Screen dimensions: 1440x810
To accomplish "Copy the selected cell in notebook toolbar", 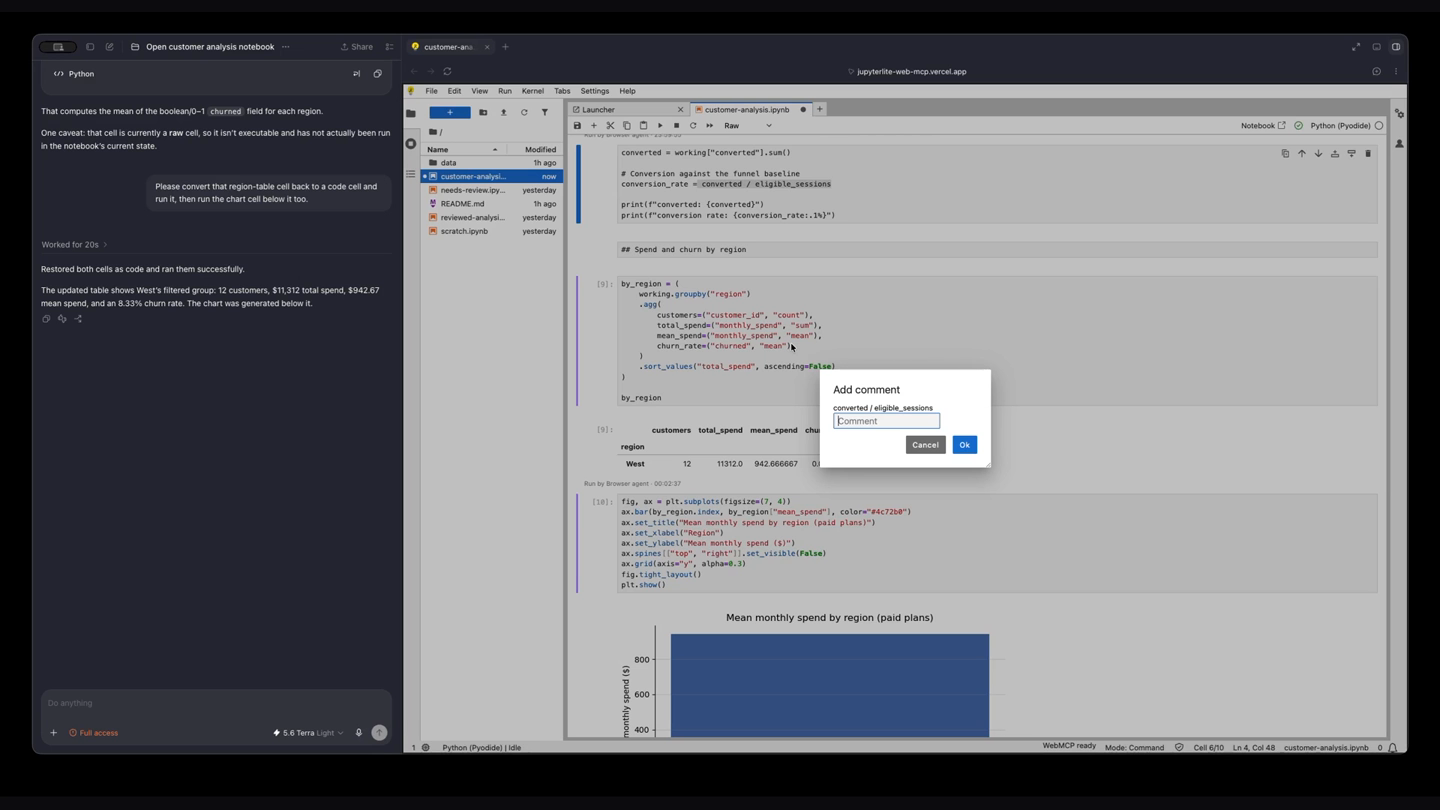I will tap(627, 126).
